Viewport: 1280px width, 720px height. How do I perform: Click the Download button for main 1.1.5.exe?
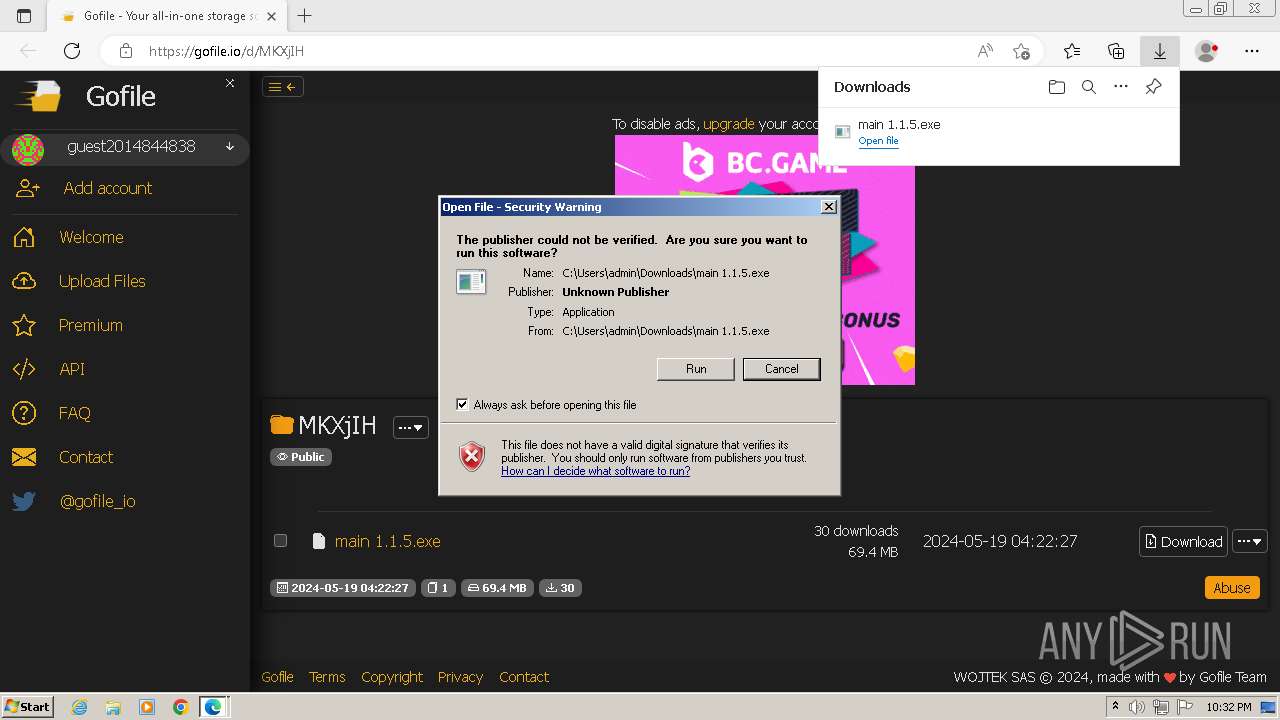click(x=1183, y=541)
